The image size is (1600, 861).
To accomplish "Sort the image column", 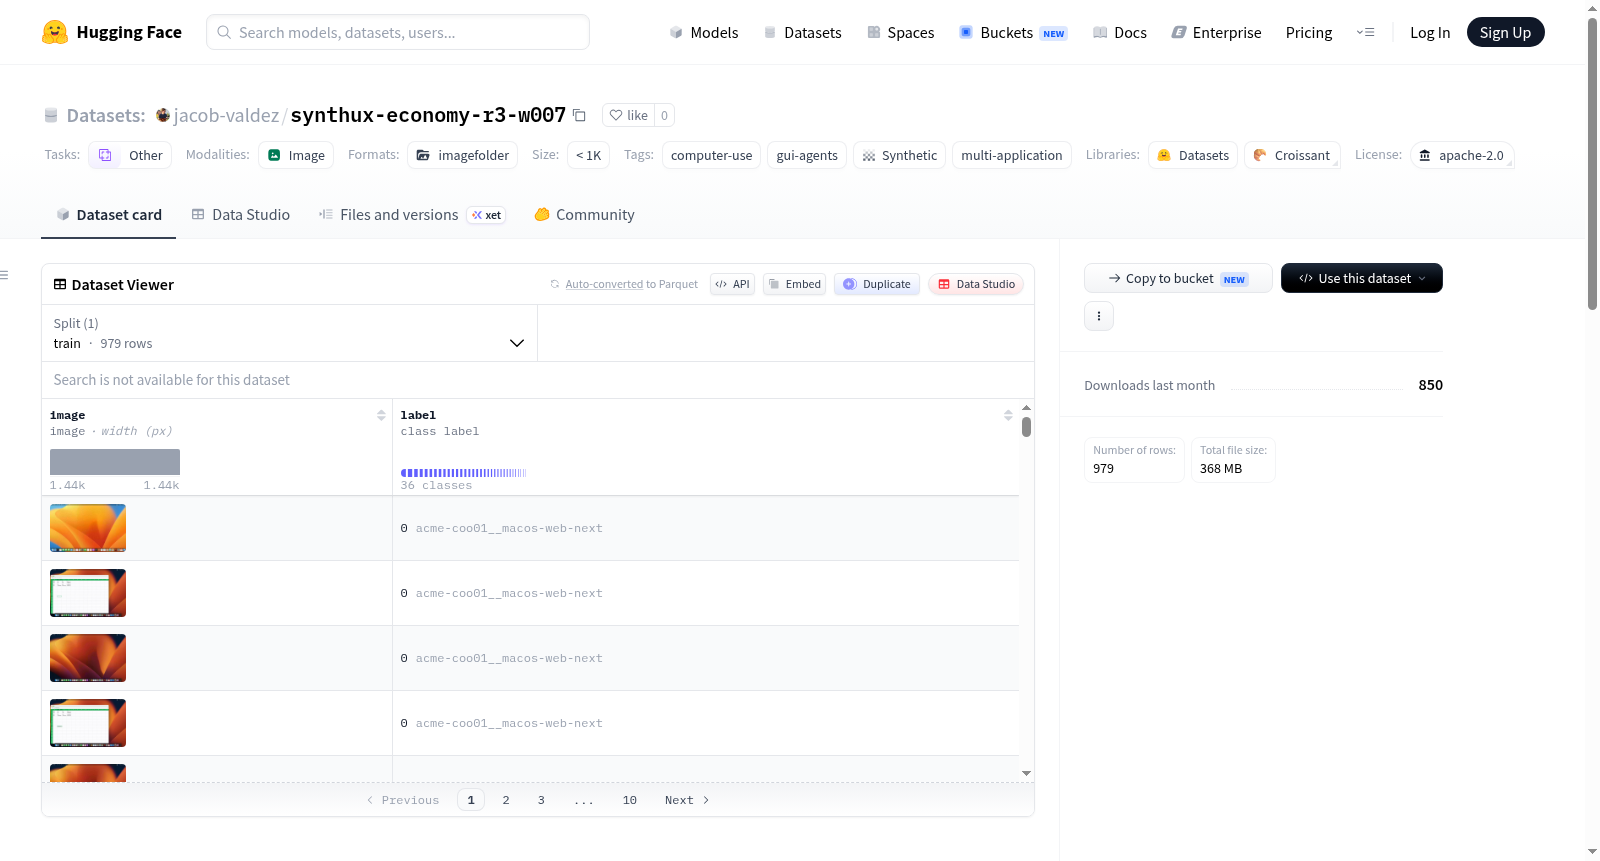I will [381, 415].
